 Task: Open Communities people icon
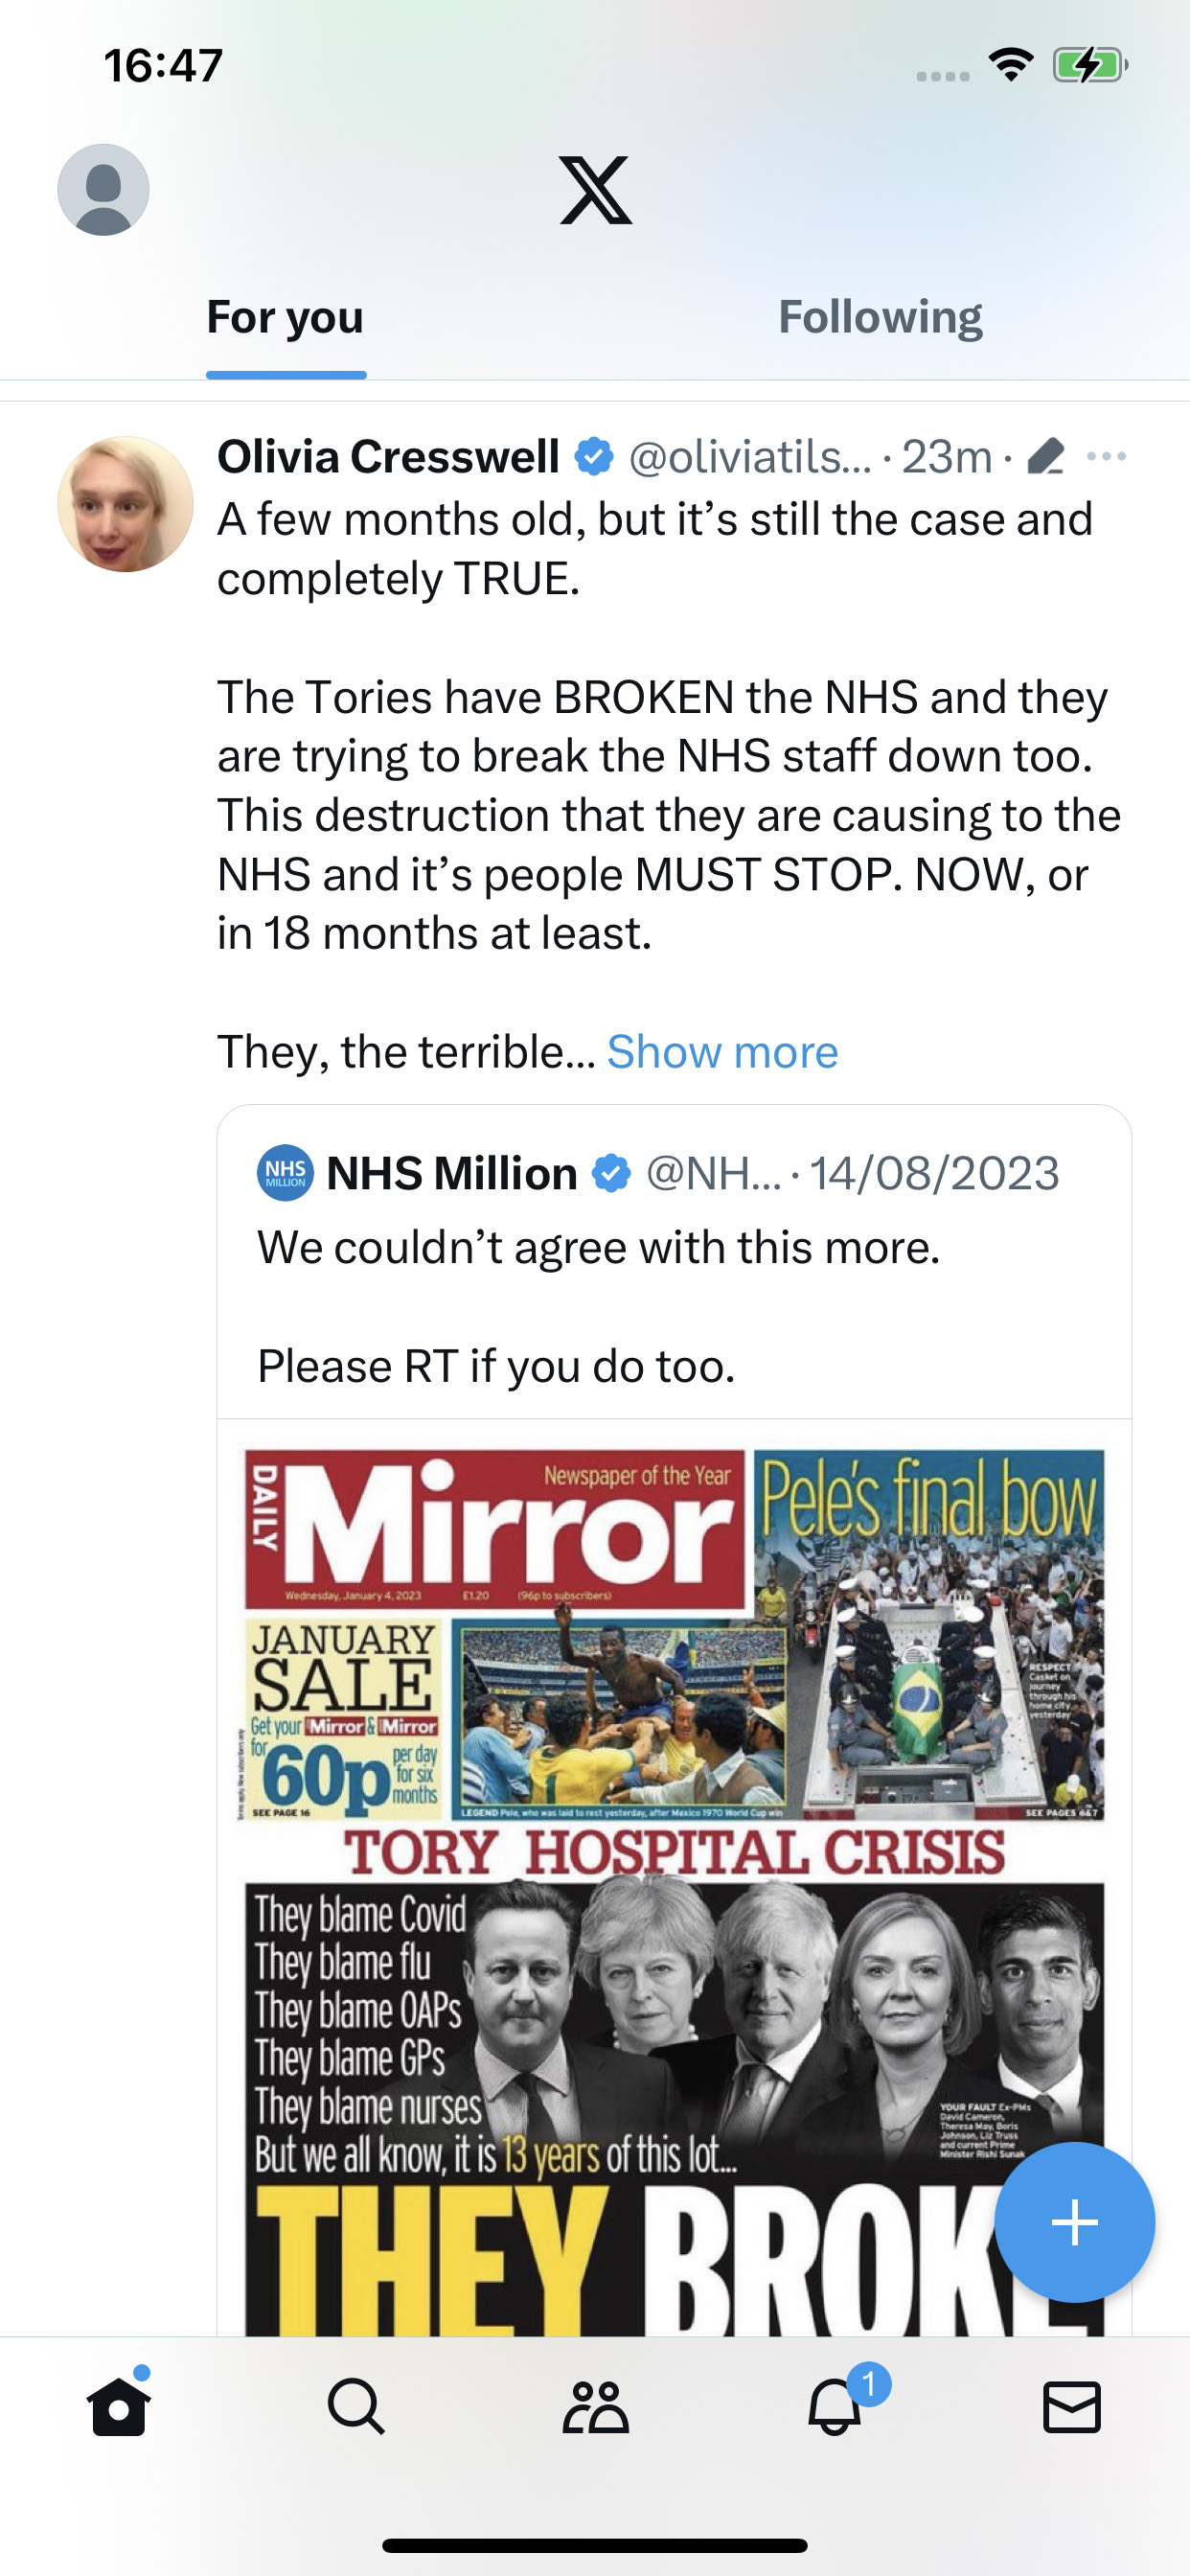point(595,2405)
